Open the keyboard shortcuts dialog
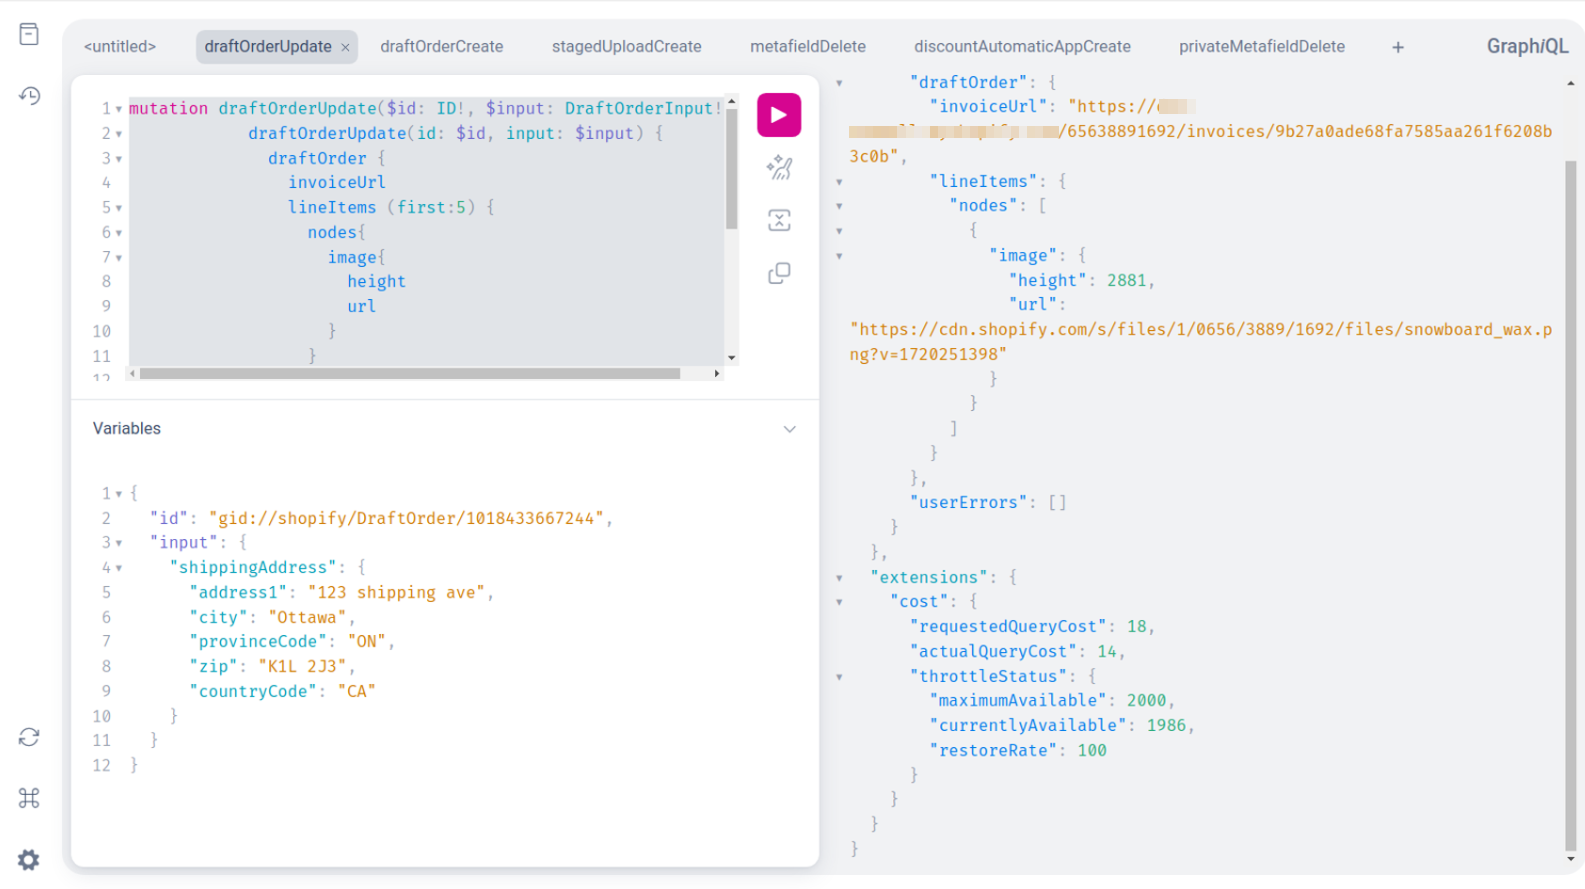1585x889 pixels. pos(29,798)
